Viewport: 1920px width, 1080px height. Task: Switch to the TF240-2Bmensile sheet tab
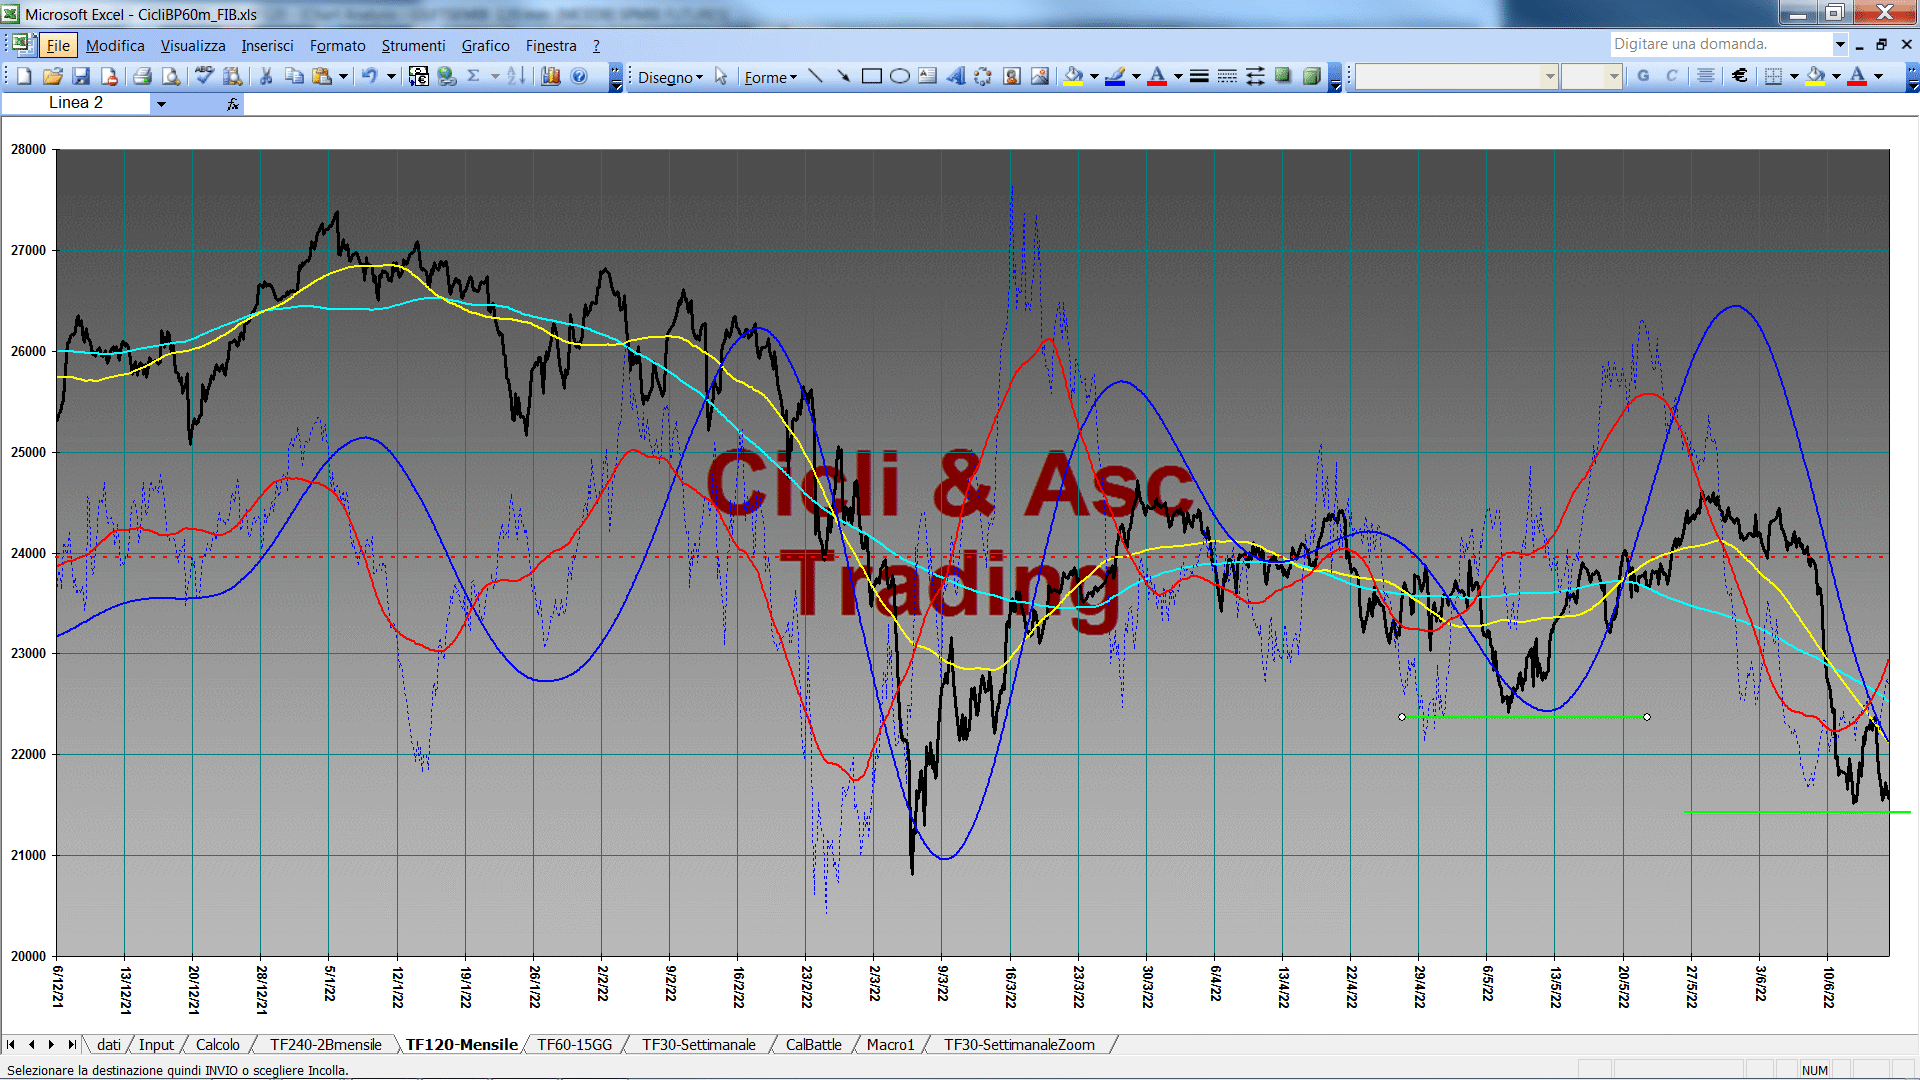click(x=326, y=1045)
